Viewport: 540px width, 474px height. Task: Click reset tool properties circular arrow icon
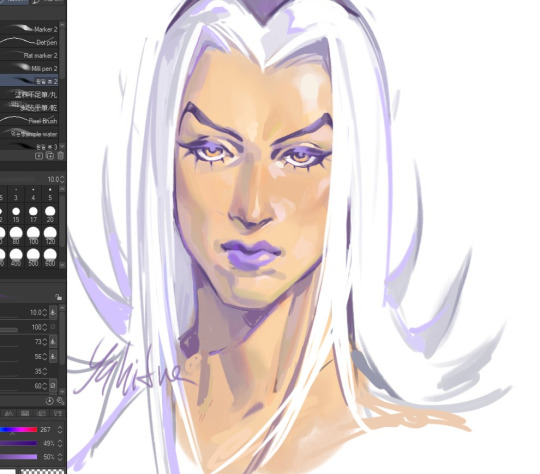tap(50, 401)
